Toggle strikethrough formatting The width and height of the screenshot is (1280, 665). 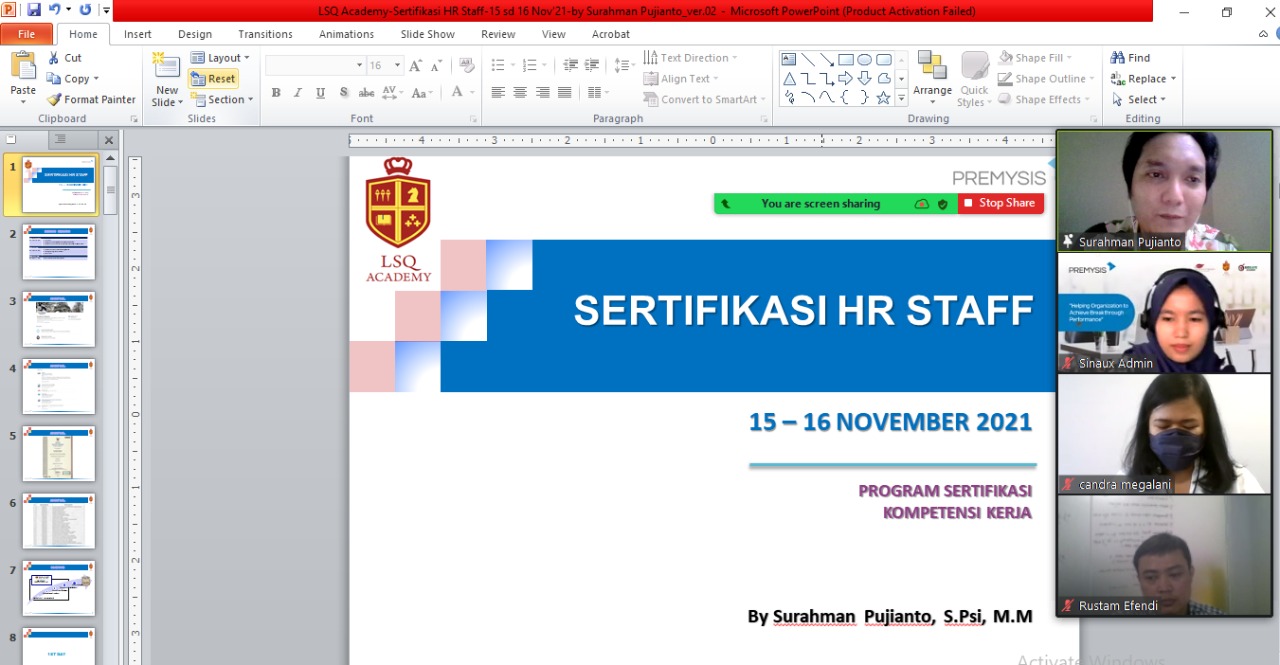pyautogui.click(x=366, y=93)
